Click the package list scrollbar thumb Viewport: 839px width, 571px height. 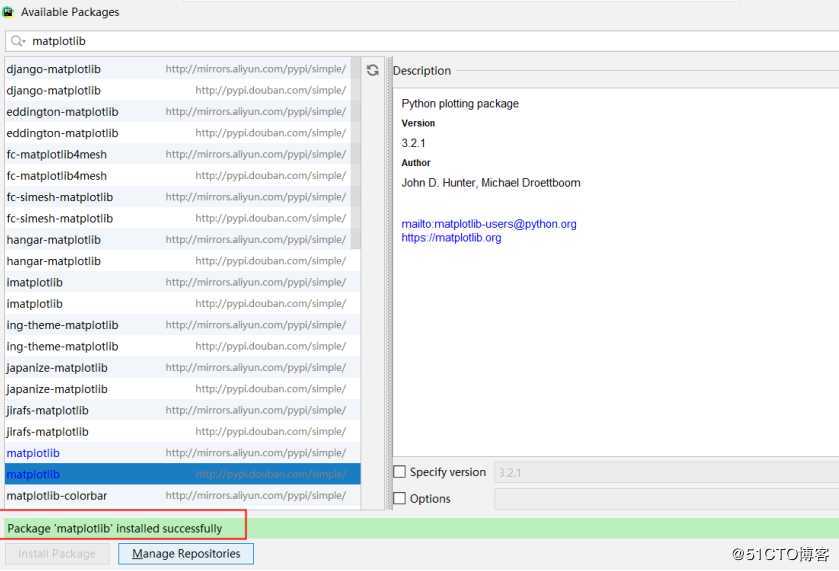(356, 153)
